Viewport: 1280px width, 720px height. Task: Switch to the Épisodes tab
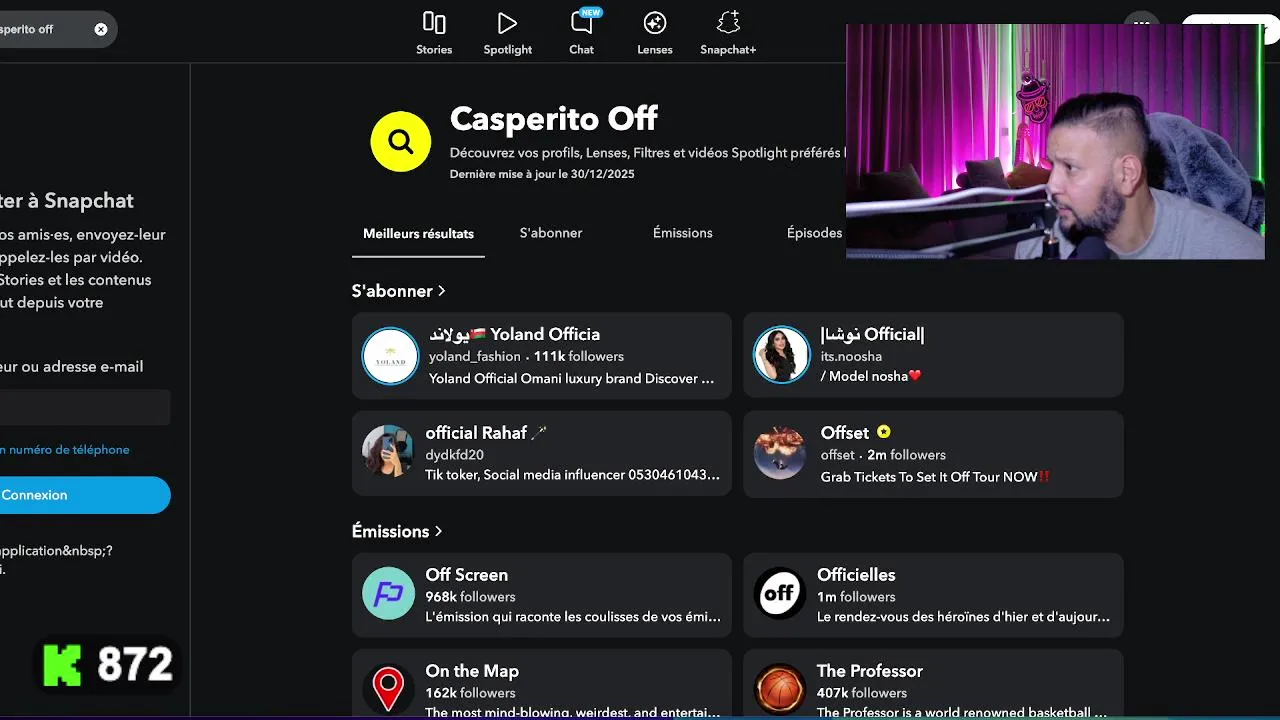click(814, 233)
